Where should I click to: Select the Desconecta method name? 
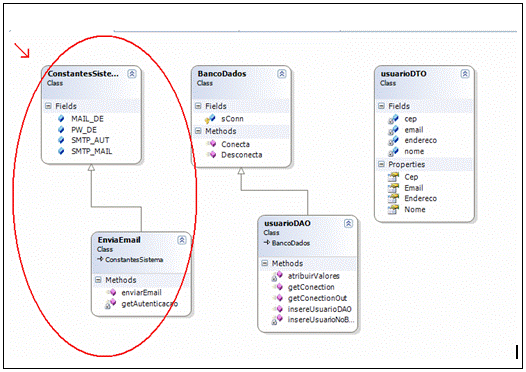click(x=242, y=155)
